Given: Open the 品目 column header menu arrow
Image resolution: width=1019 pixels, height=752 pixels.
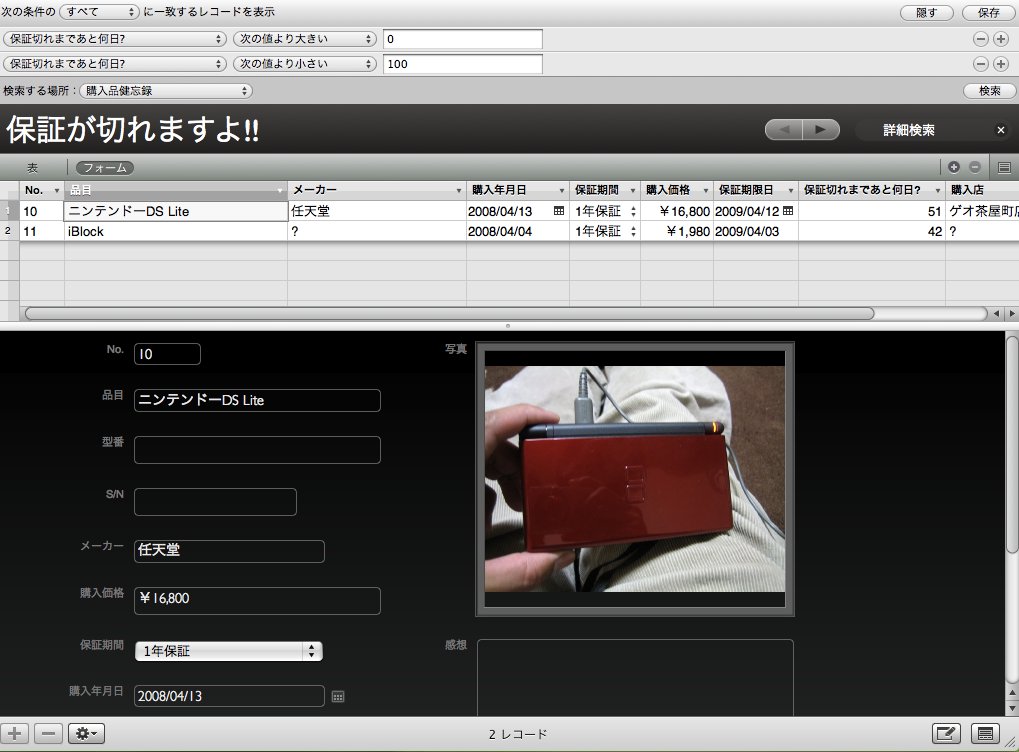Looking at the screenshot, I should pos(280,190).
